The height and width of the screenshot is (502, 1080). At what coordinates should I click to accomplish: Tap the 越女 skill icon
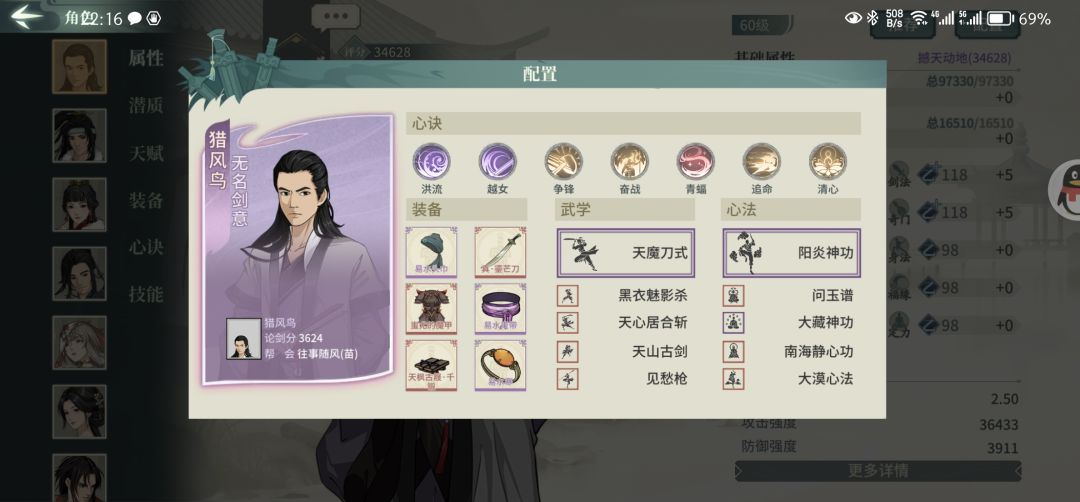coord(497,162)
